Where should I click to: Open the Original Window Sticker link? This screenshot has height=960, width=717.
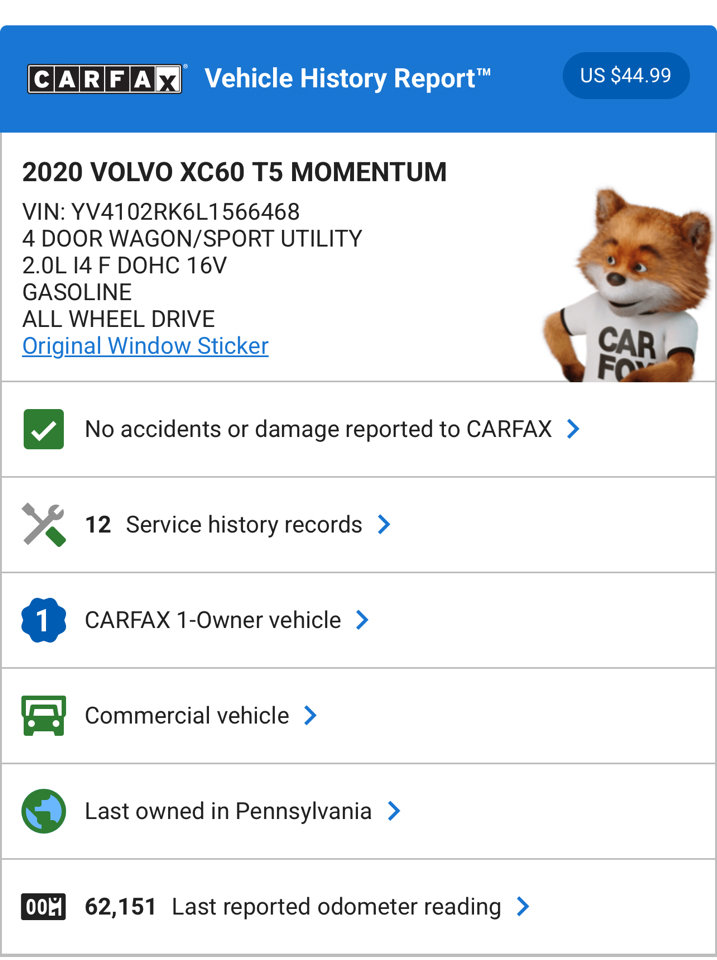tap(144, 346)
